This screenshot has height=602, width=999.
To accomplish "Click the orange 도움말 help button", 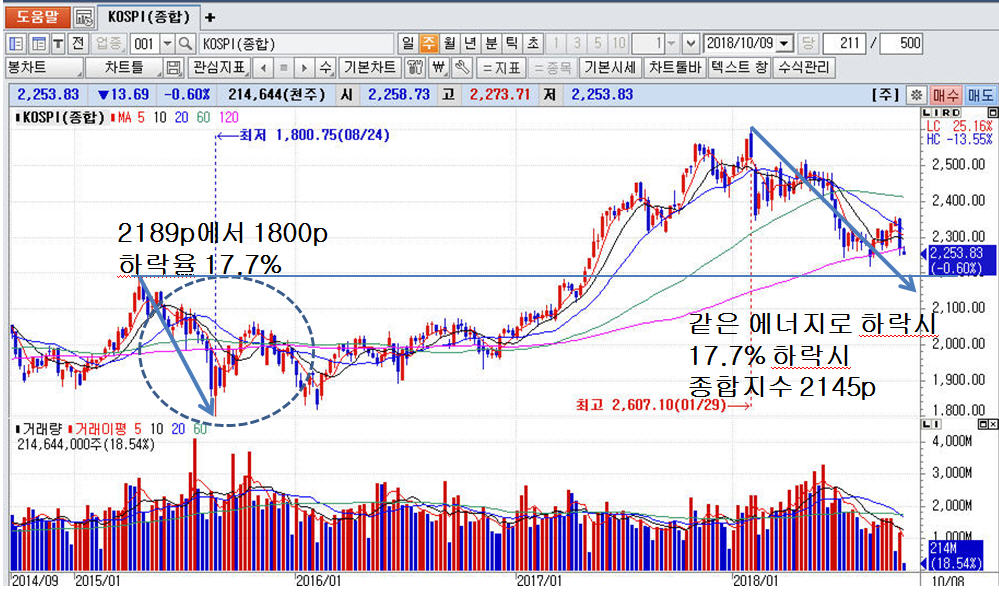I will [37, 17].
